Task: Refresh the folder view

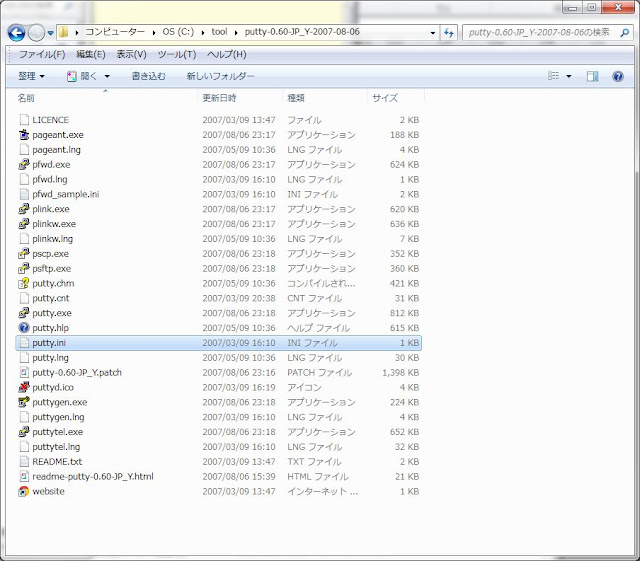Action: point(449,33)
